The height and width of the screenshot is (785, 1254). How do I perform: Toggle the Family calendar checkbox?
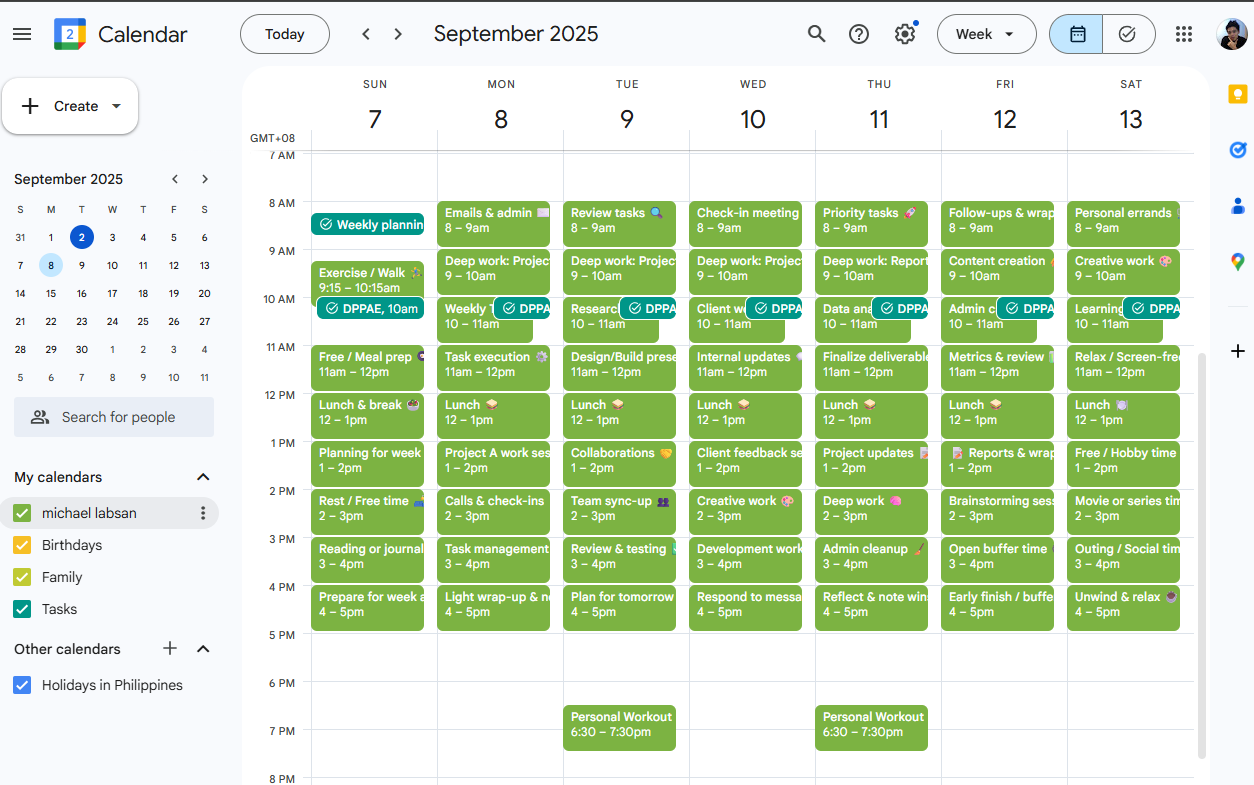click(22, 577)
